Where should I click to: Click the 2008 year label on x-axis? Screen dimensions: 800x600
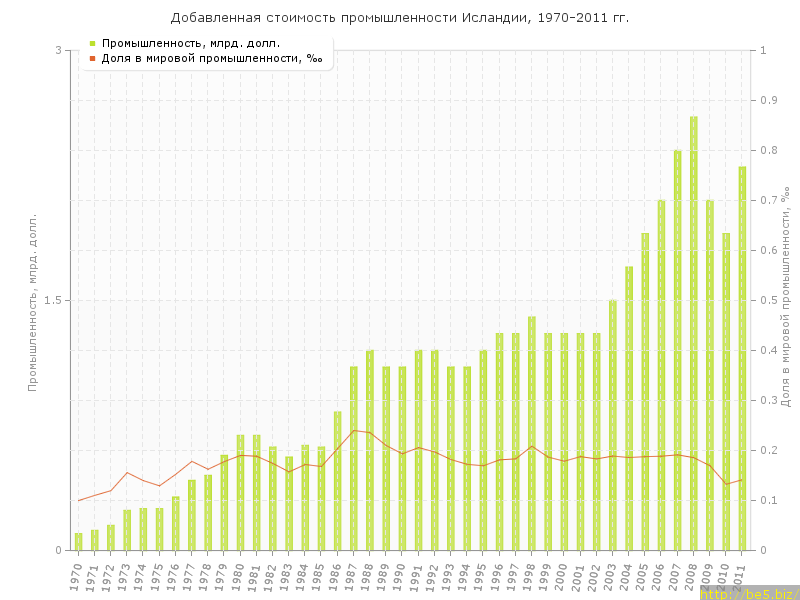click(x=692, y=575)
